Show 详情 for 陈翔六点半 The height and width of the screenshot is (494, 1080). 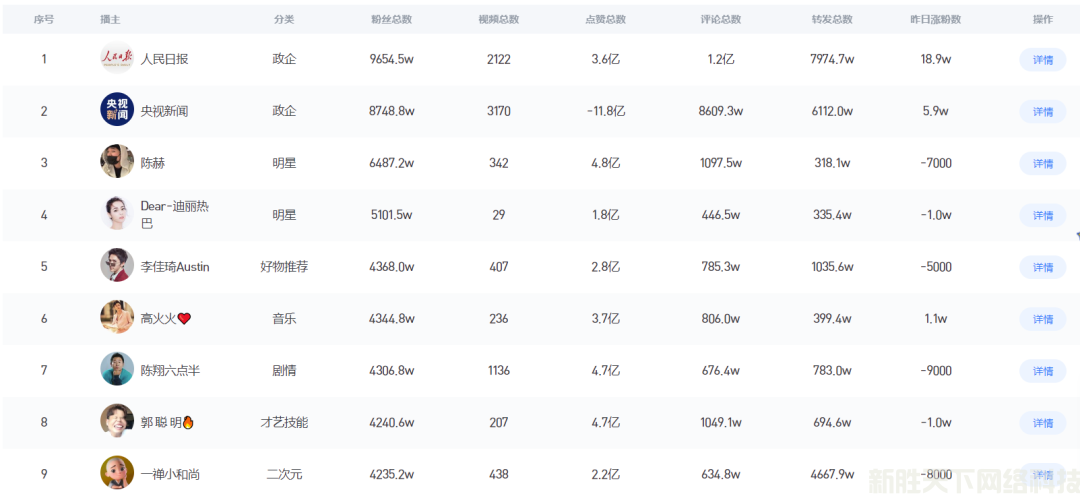click(1042, 371)
